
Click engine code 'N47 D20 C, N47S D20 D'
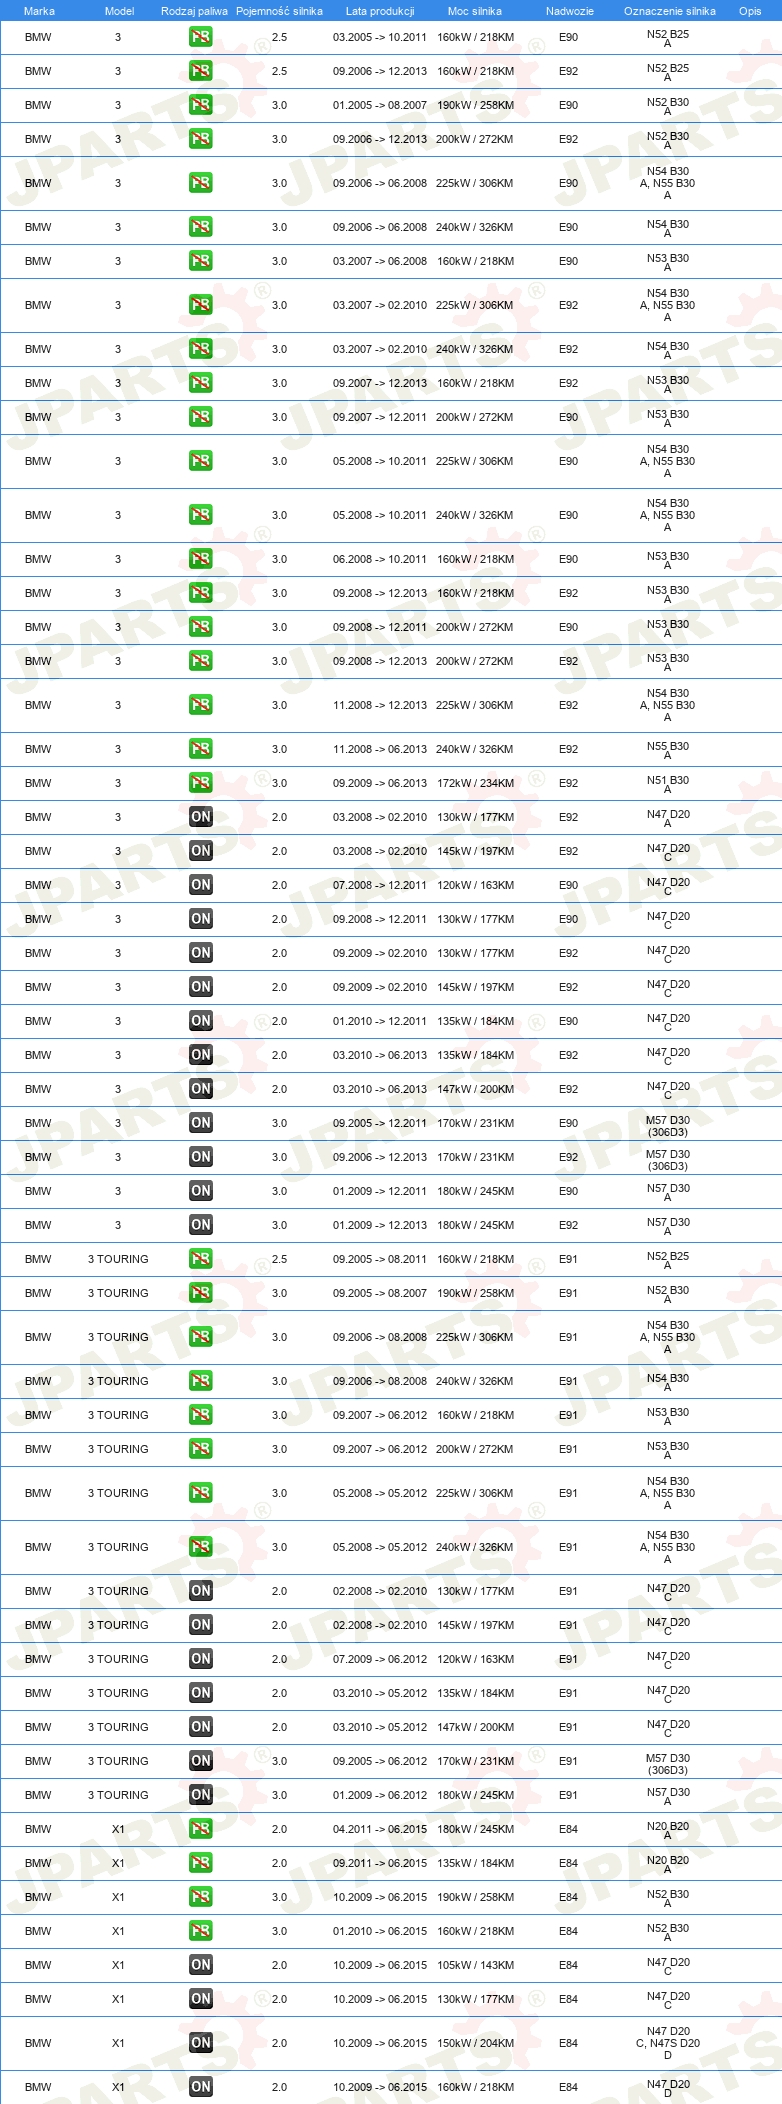point(668,2043)
